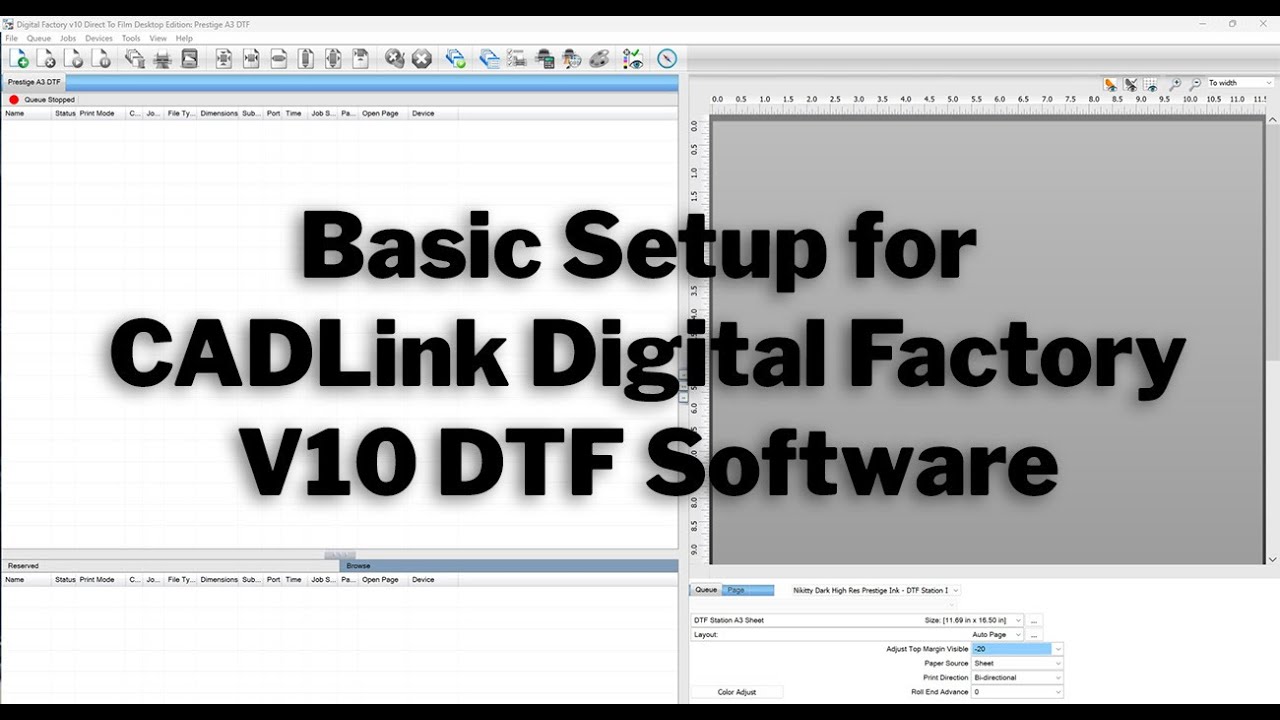
Task: Zoom out with the magnifier minus icon
Action: (x=1194, y=84)
